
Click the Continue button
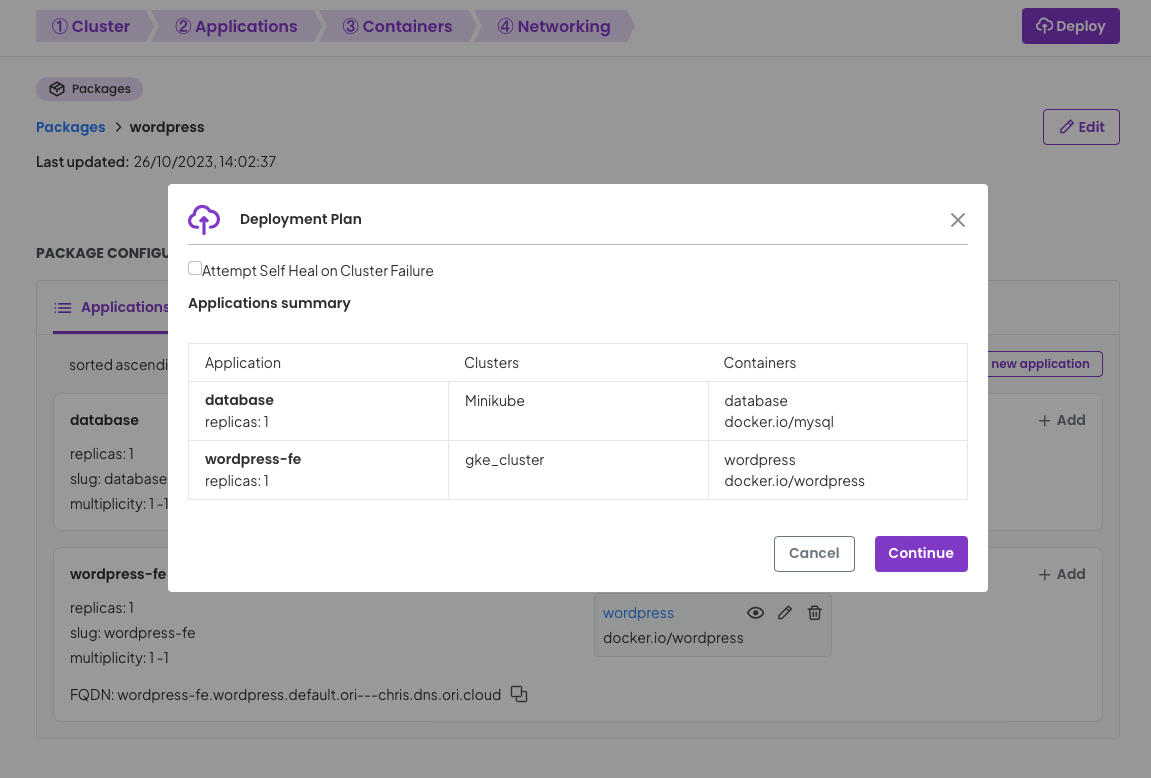pyautogui.click(x=921, y=553)
